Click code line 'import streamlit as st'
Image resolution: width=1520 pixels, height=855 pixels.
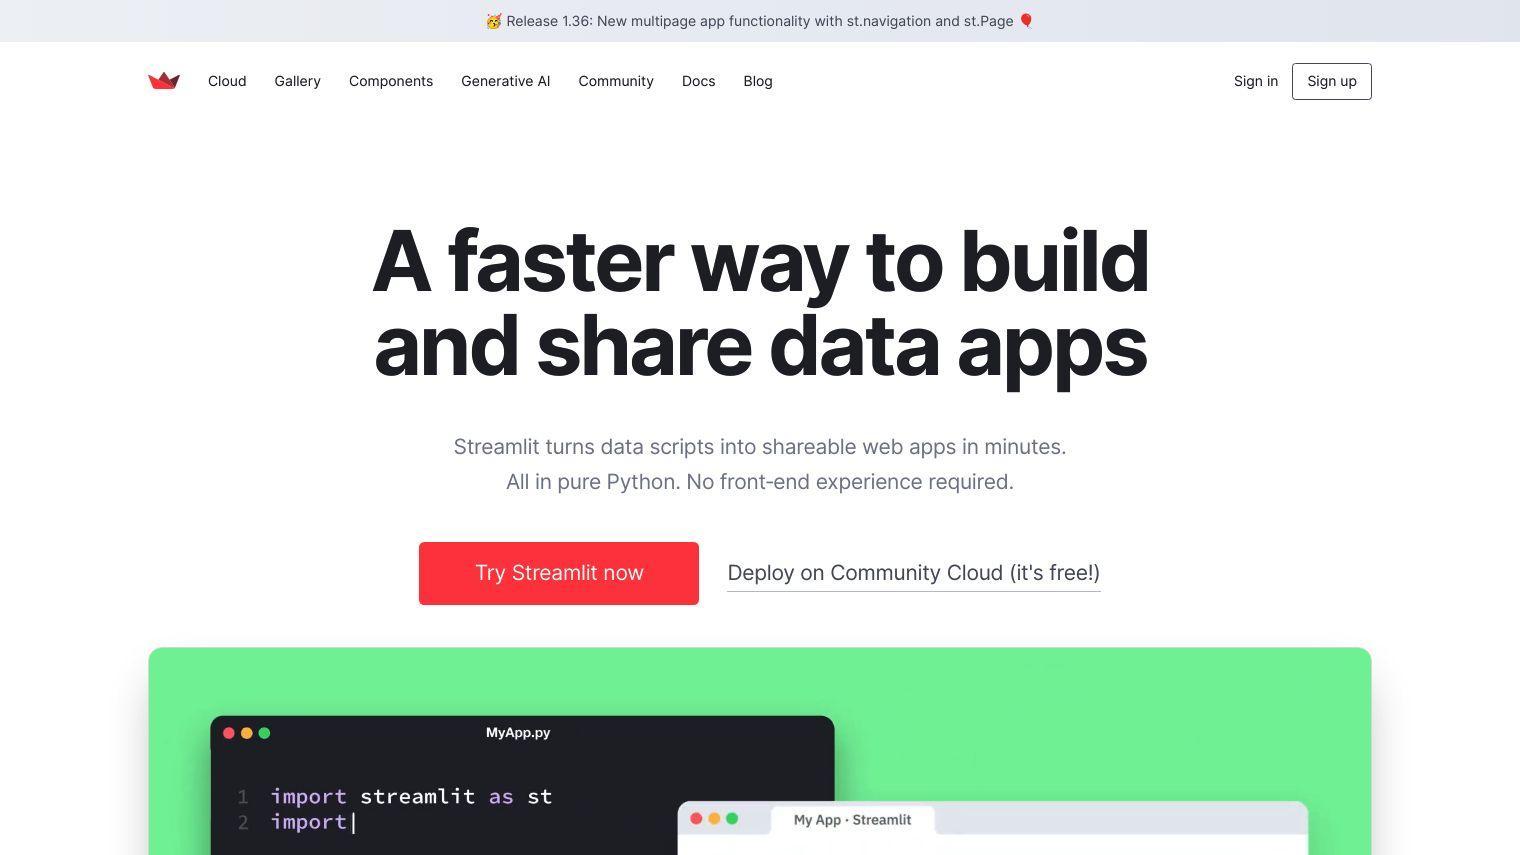tap(411, 796)
